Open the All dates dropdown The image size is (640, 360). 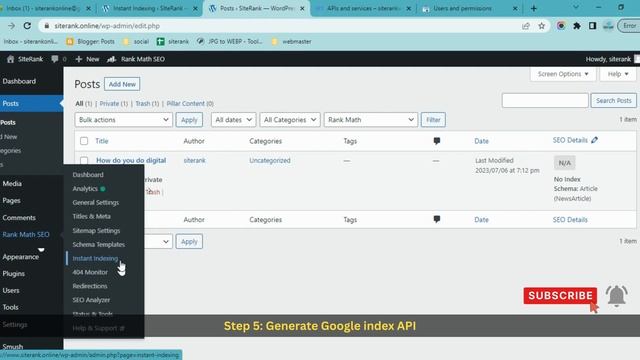click(233, 120)
